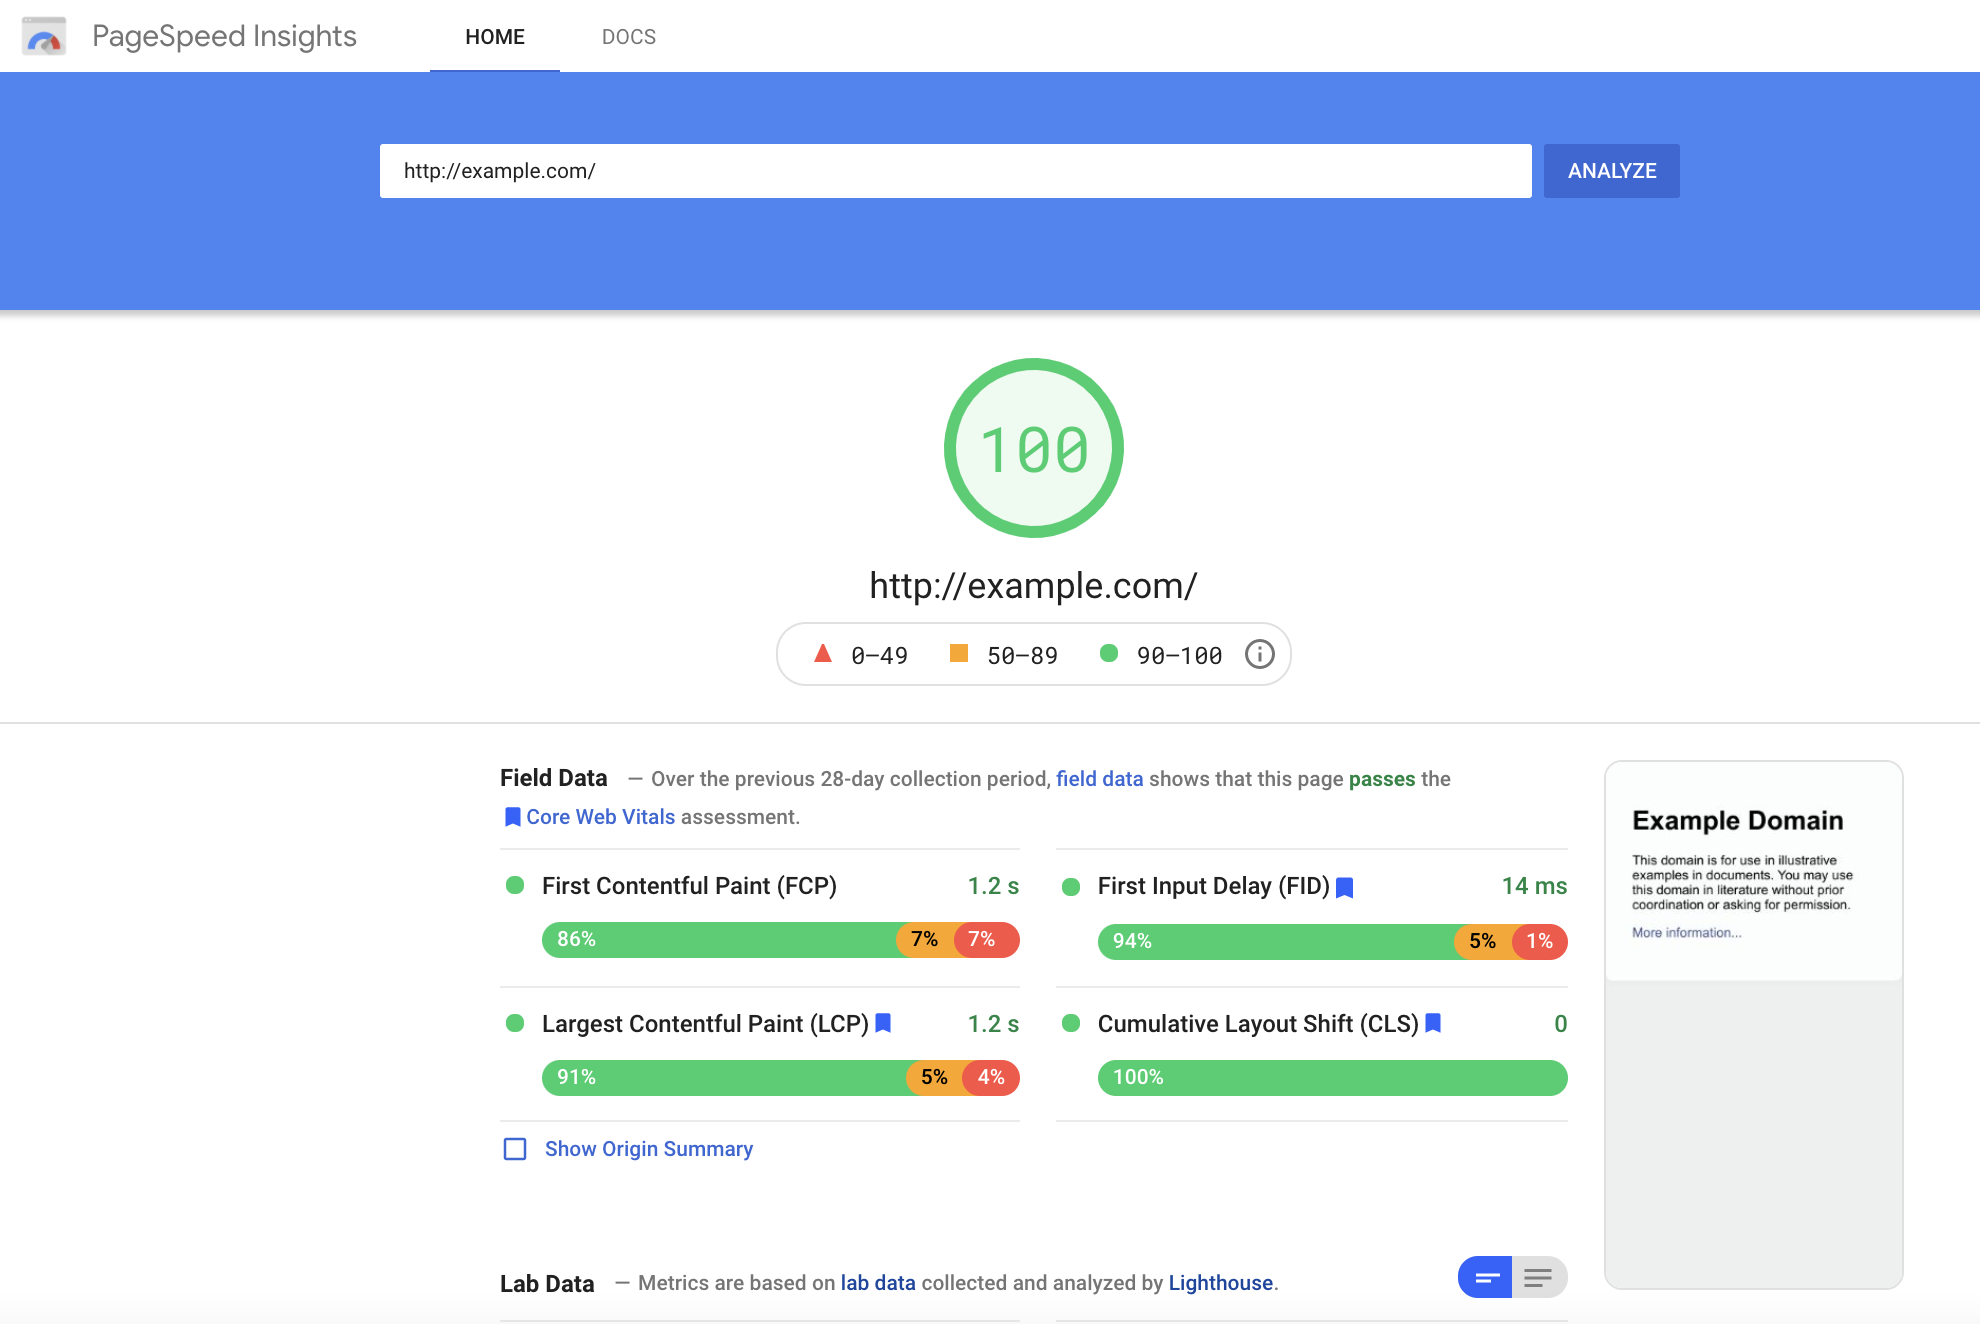Click the FID 5% orange bar segment

(1483, 942)
